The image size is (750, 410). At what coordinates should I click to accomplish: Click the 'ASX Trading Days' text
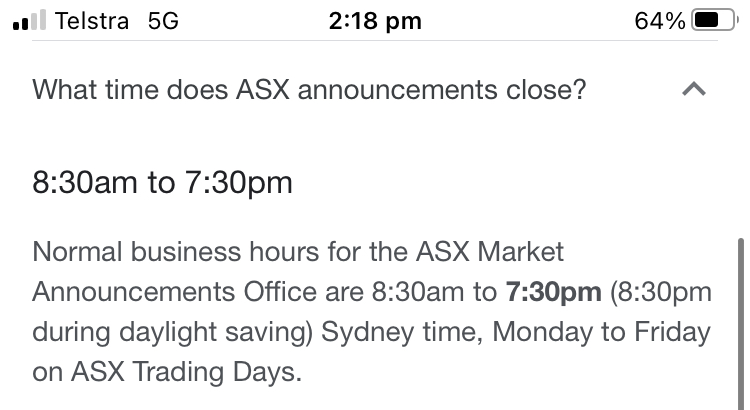click(186, 372)
